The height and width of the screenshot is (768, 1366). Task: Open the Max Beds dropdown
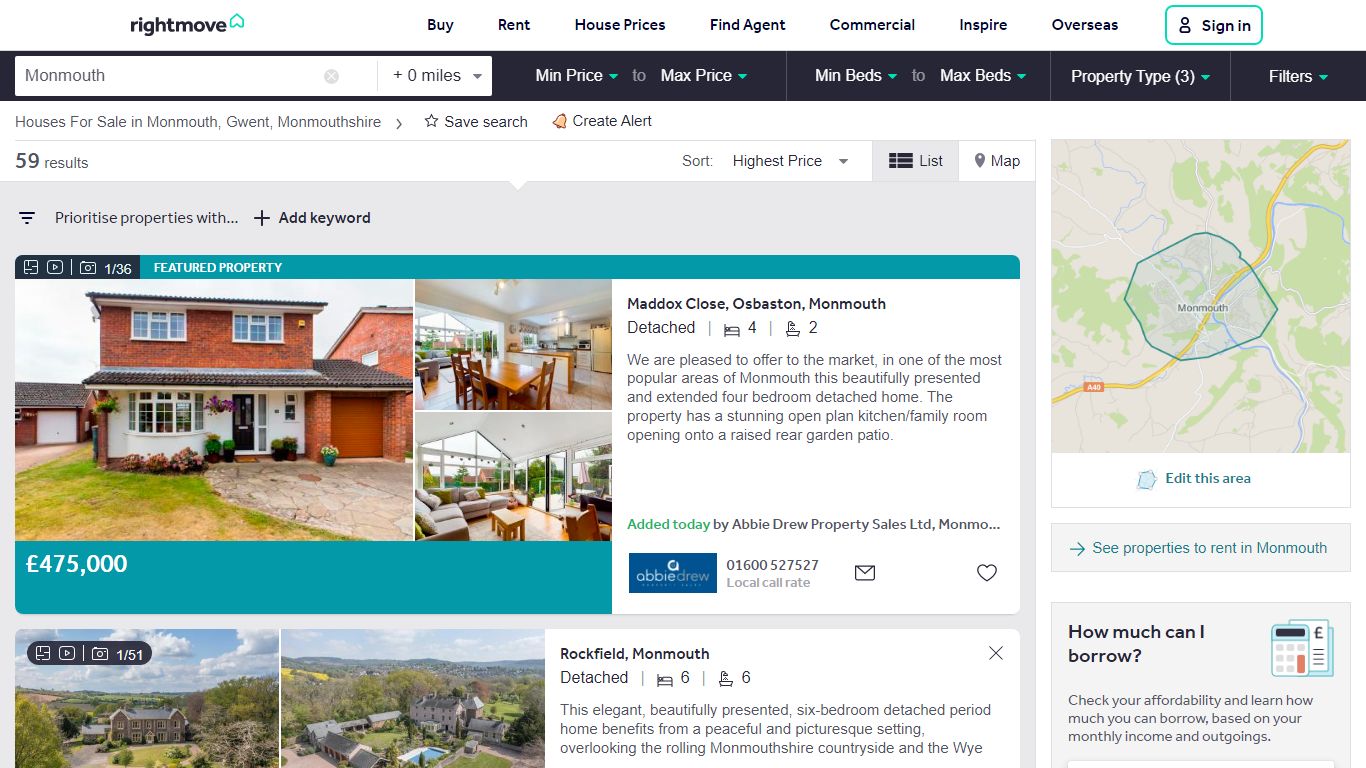983,76
